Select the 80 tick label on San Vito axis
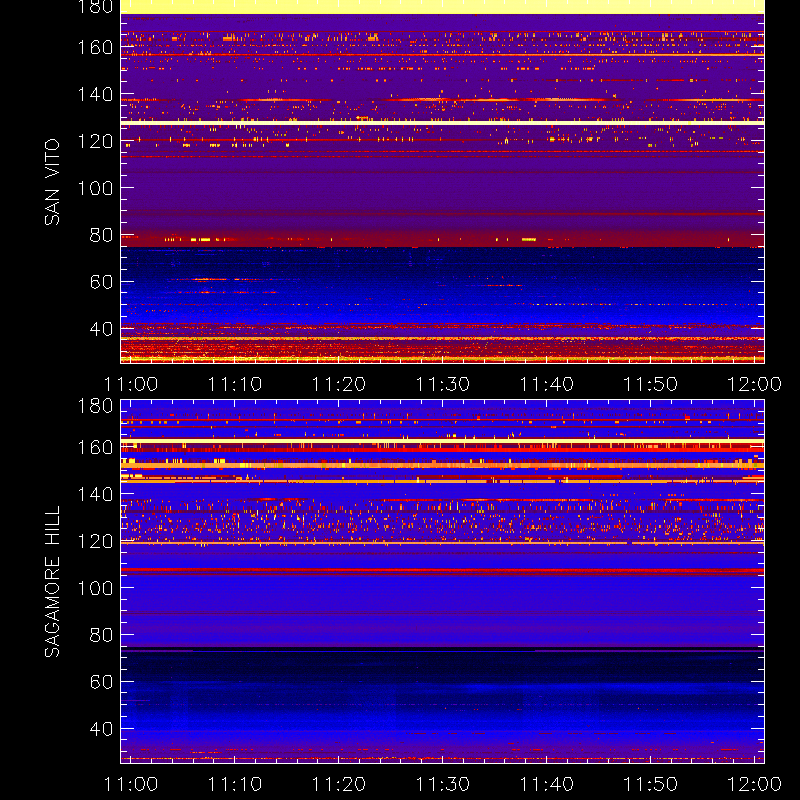This screenshot has width=800, height=800. [x=102, y=235]
